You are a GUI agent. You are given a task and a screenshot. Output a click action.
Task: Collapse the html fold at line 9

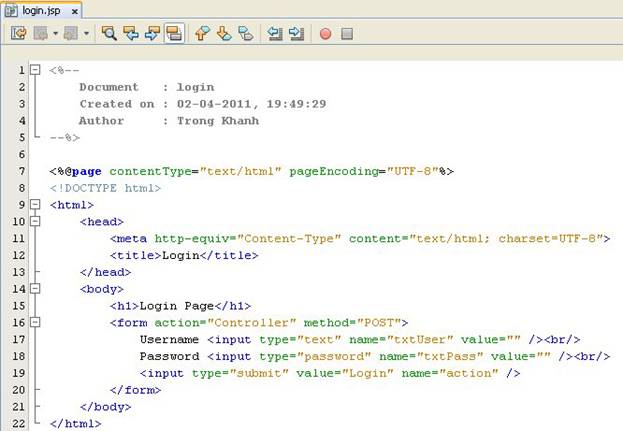pyautogui.click(x=35, y=205)
